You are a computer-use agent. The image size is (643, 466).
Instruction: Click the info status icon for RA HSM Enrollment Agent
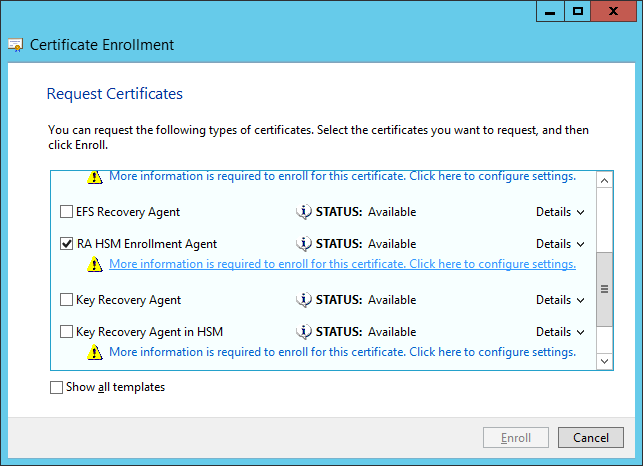[305, 244]
